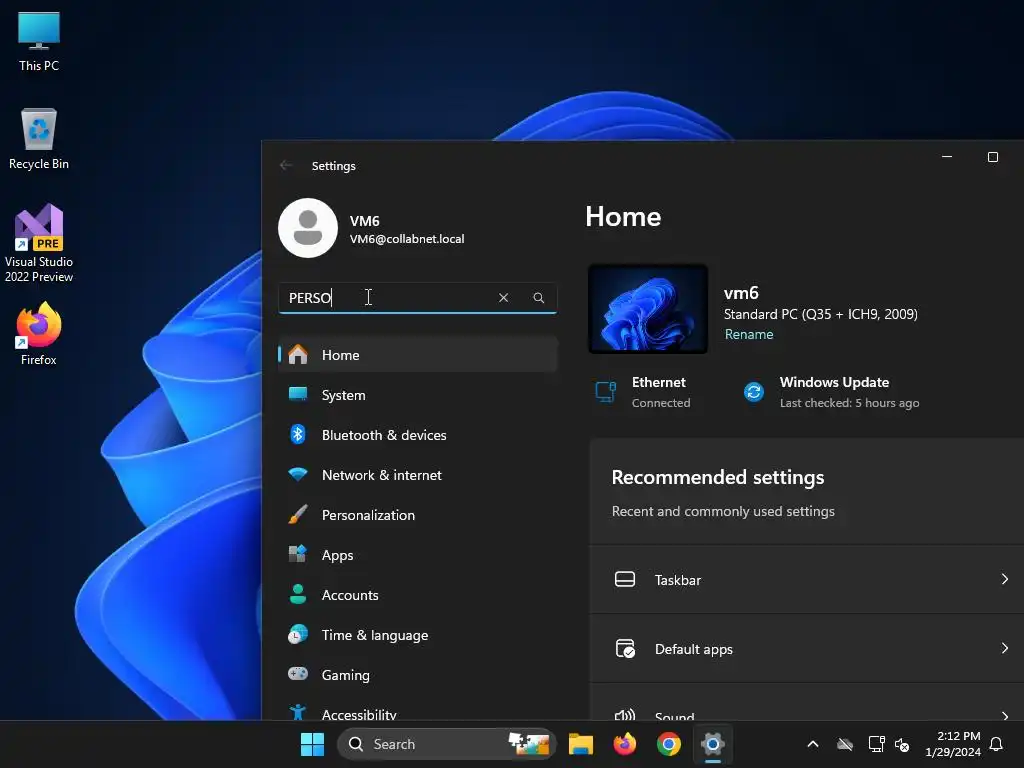The width and height of the screenshot is (1024, 768).
Task: Click the VM6@collabnet.local account text
Action: coord(407,239)
